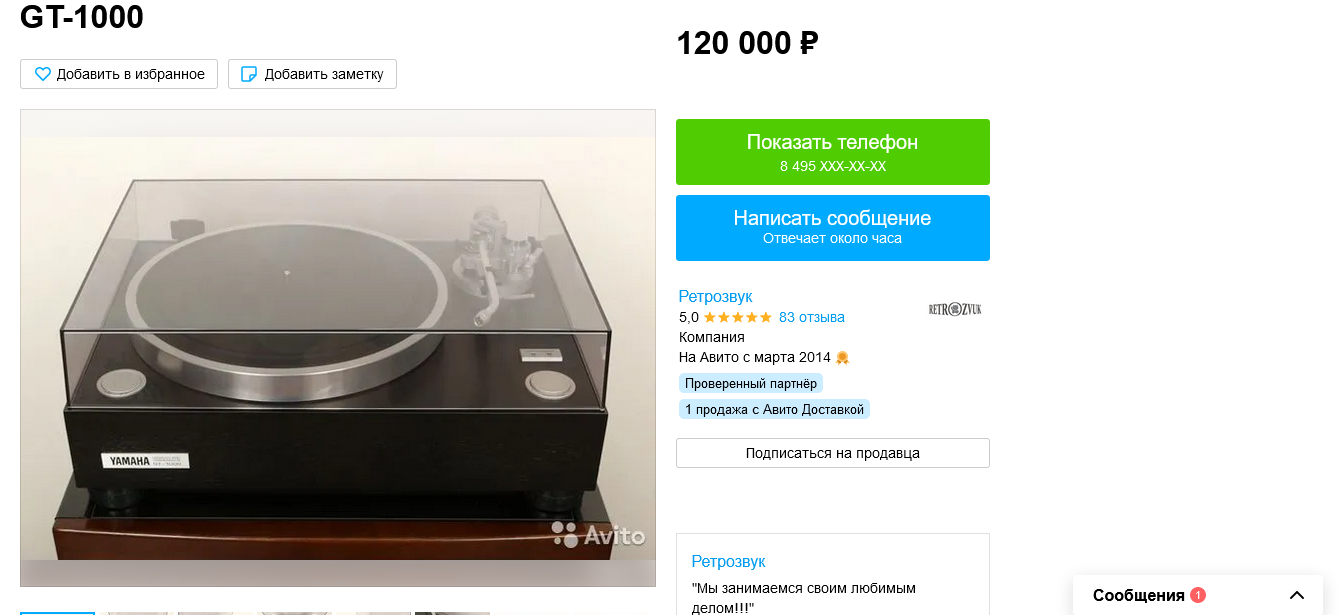Click the badge icon after 'с марта 2014'

coord(842,357)
